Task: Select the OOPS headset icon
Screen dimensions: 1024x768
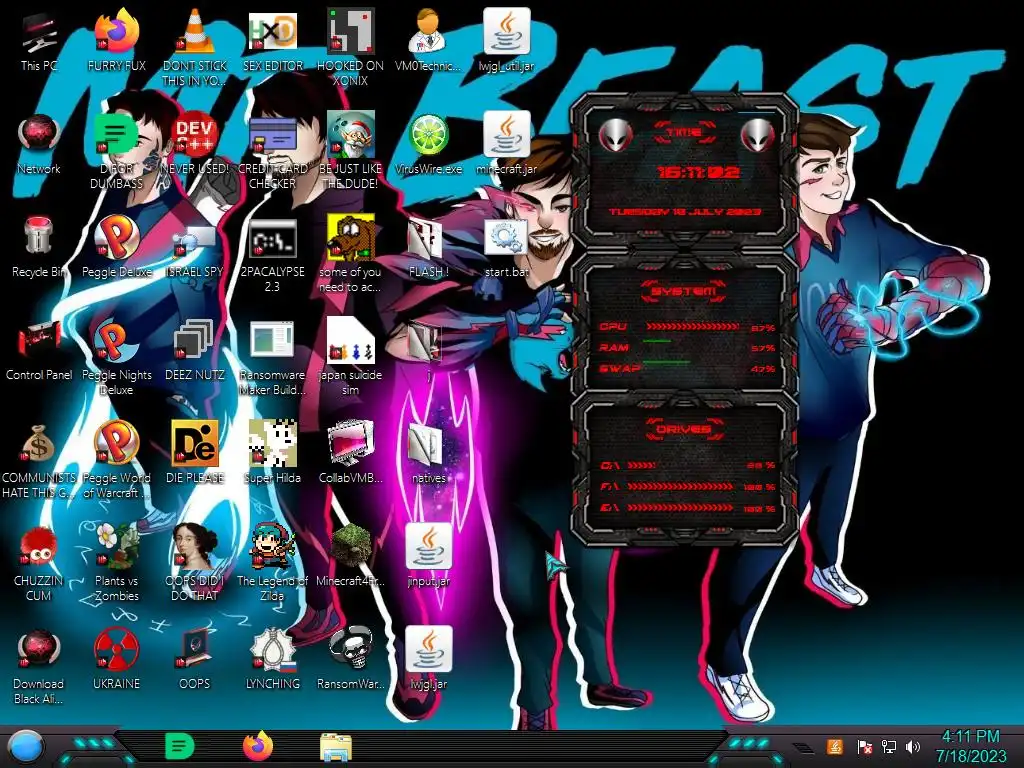Action: (x=195, y=661)
